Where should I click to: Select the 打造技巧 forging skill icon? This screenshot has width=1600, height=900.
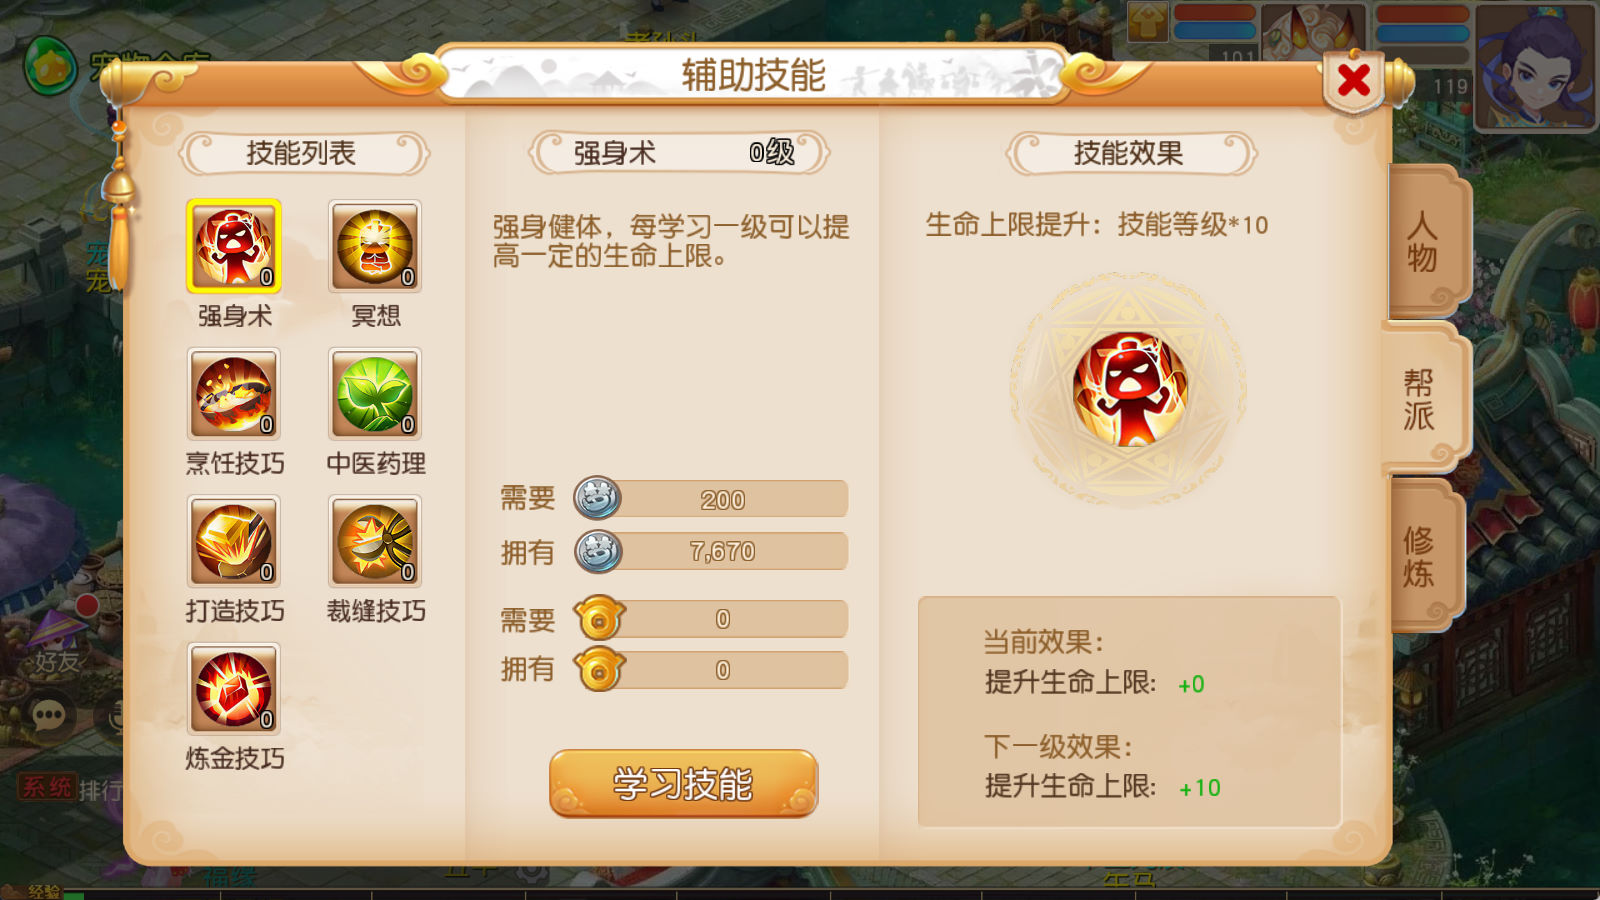(234, 541)
